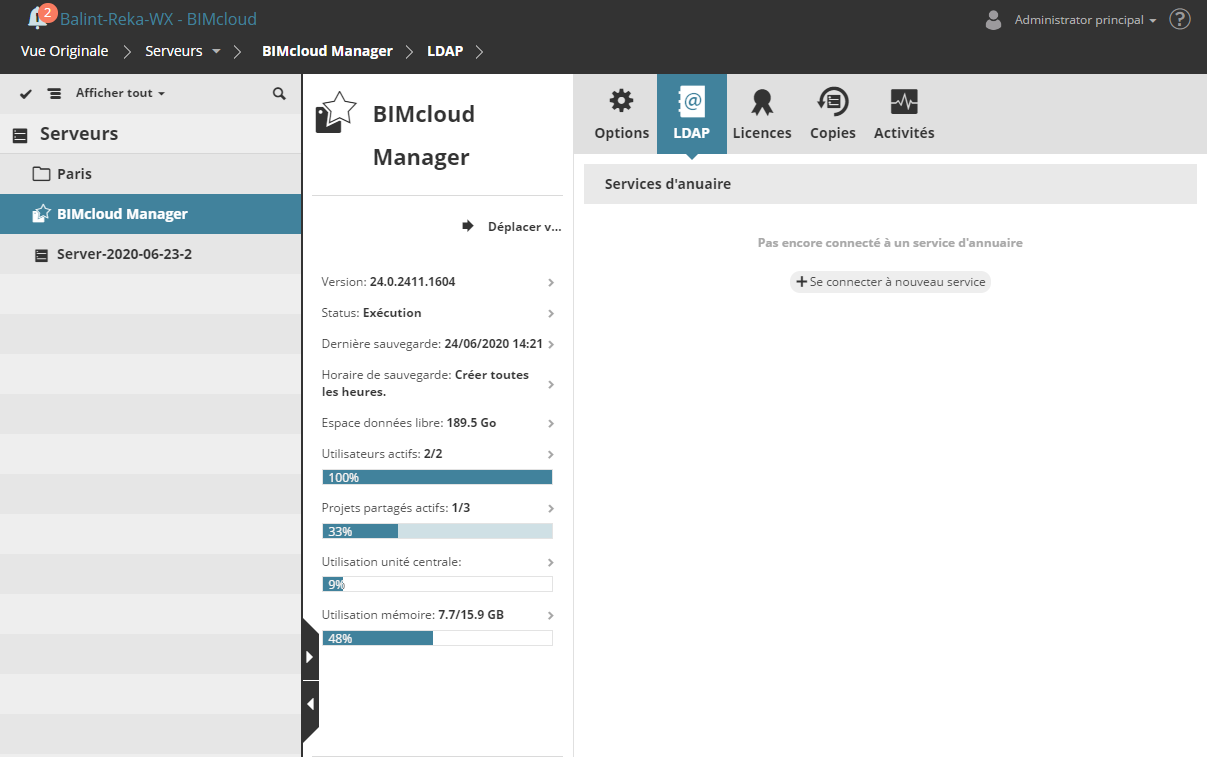
Task: Expand the Espace données libre row chevron
Action: pyautogui.click(x=551, y=424)
